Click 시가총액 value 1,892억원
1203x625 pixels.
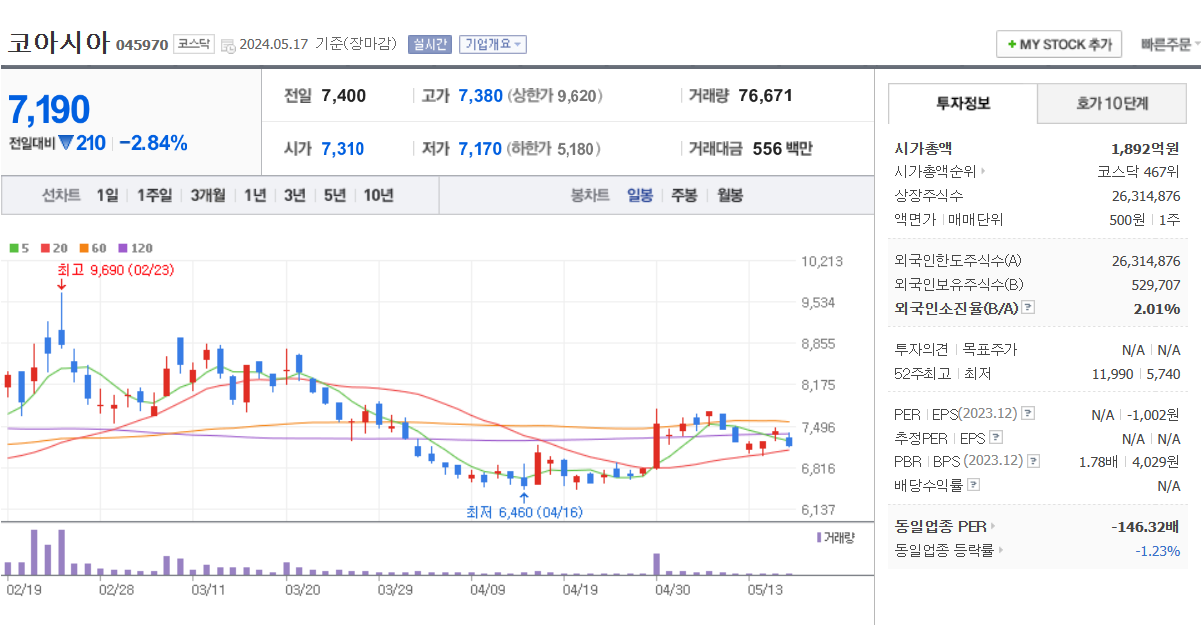1145,148
